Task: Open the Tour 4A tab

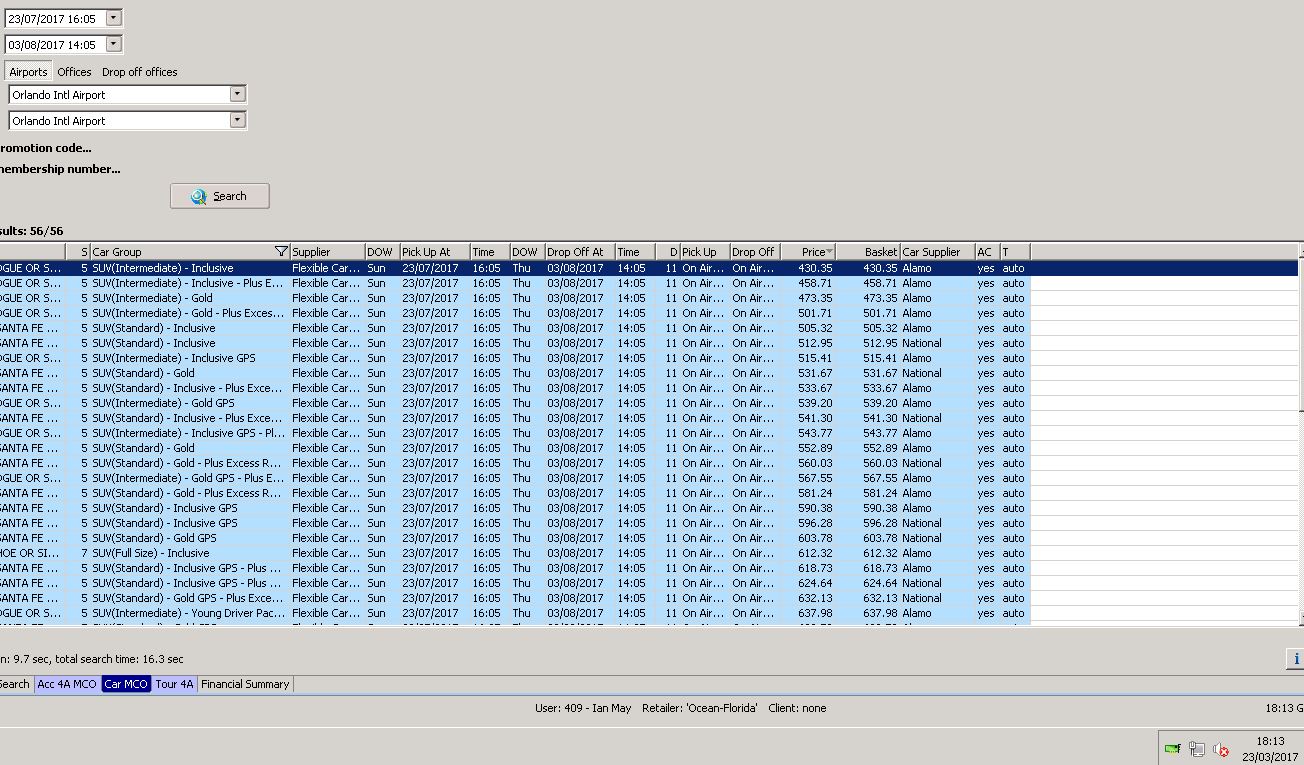Action: point(174,684)
